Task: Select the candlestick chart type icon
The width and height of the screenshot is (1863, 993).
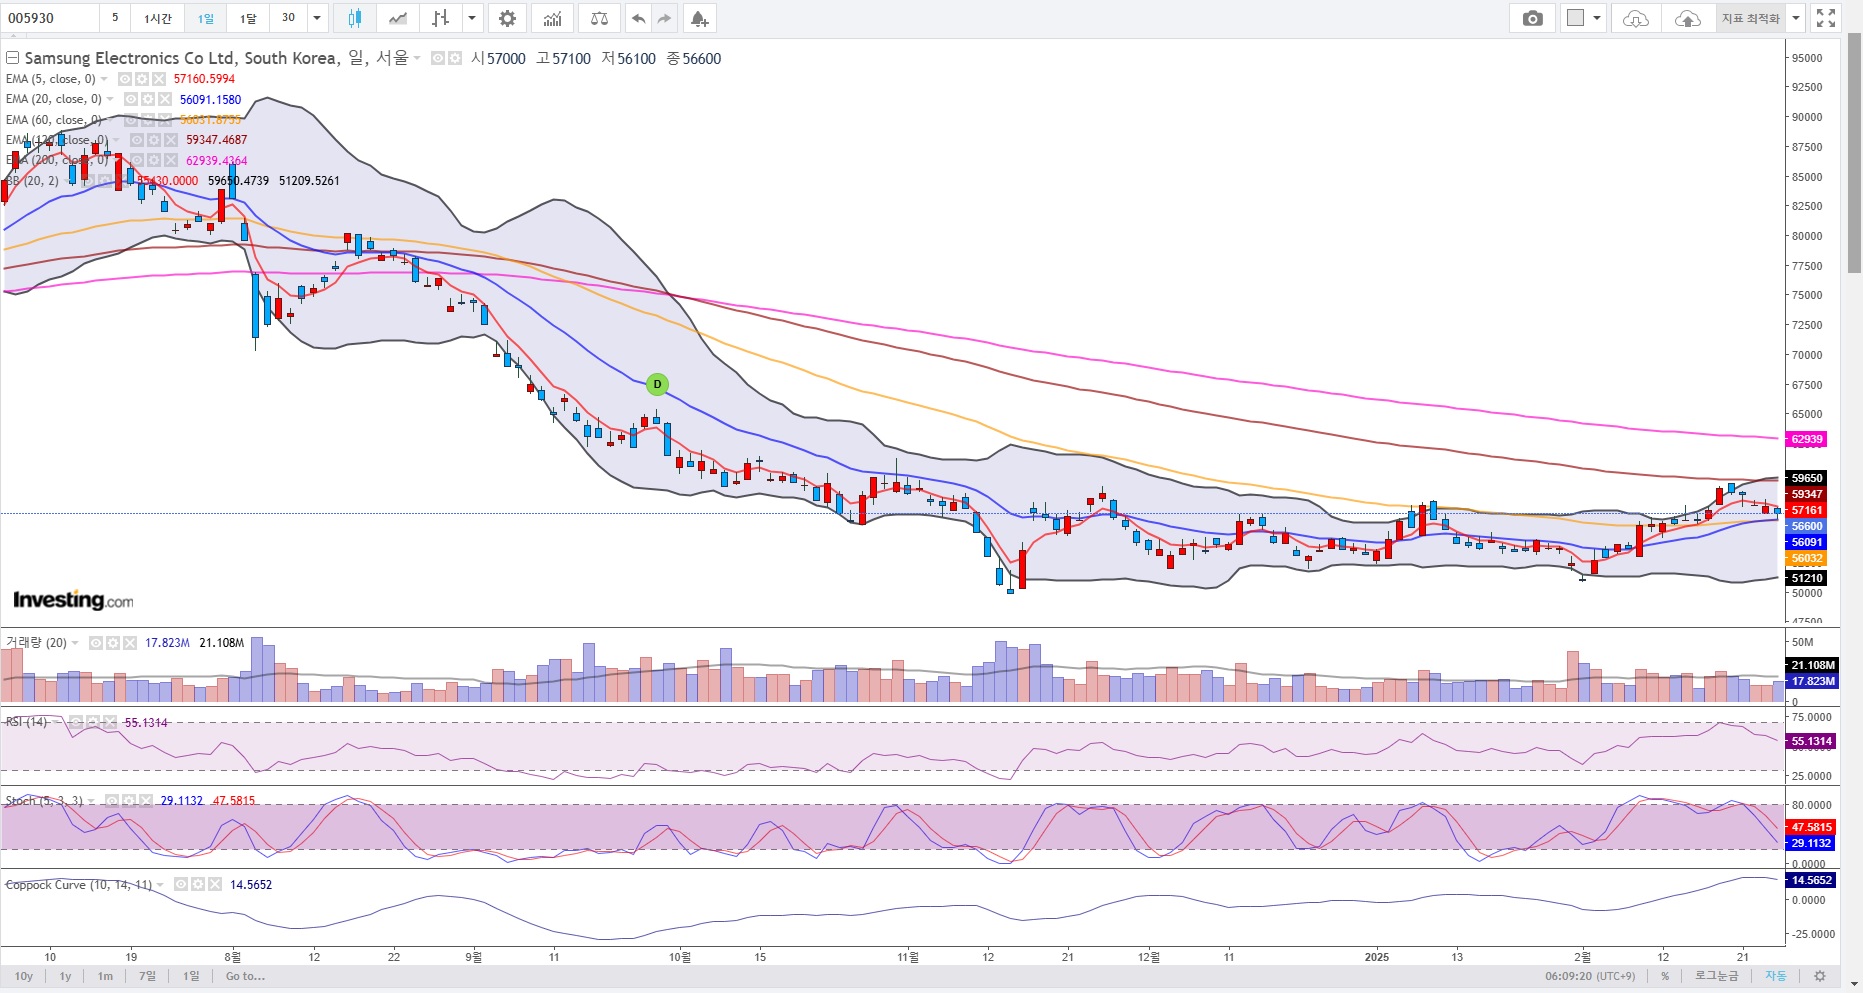Action: point(354,18)
